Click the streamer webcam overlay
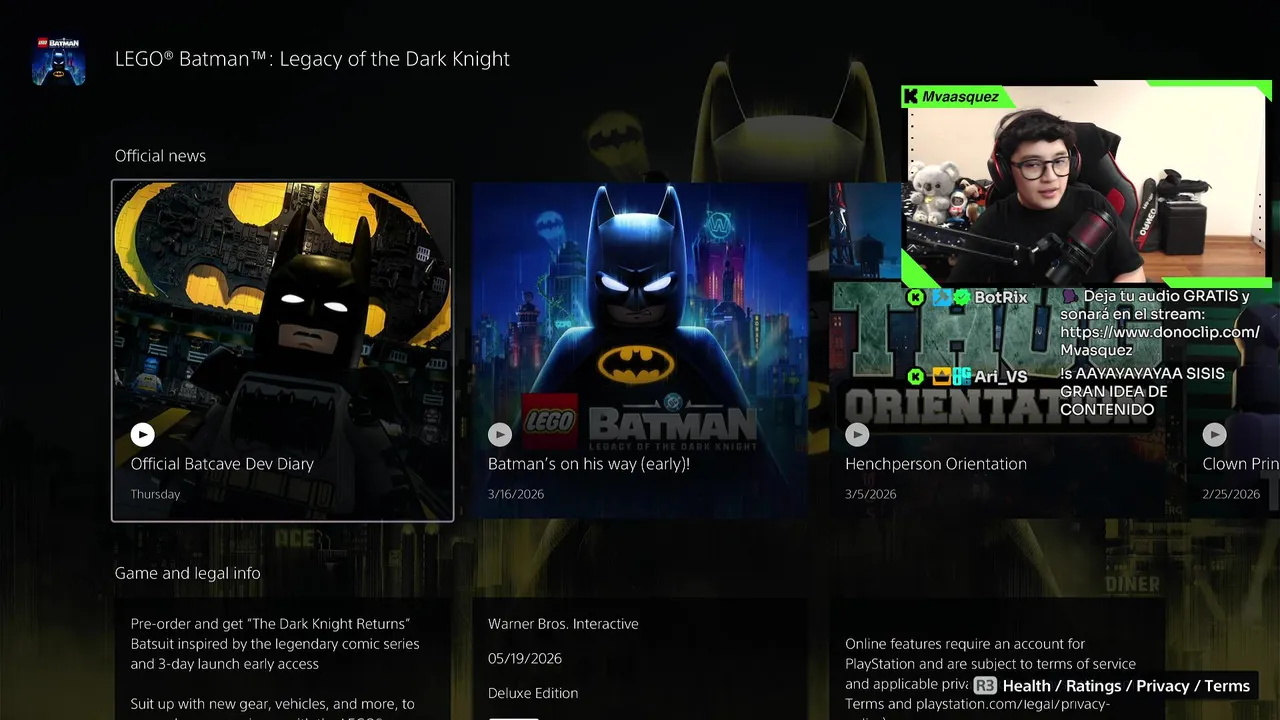Screen dimensions: 1280x720 [x=1087, y=184]
